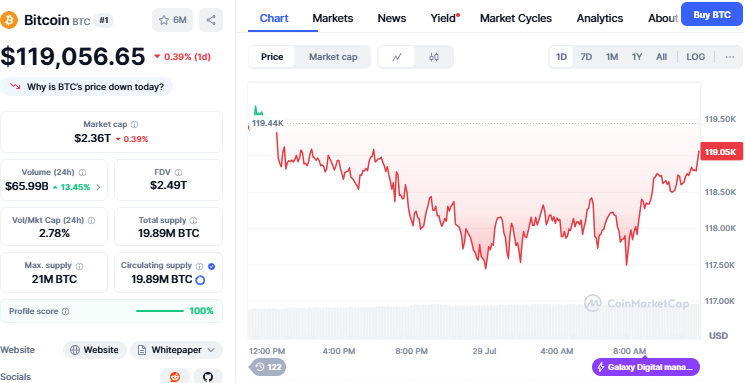
Task: Switch to the Markets tab
Action: click(333, 19)
